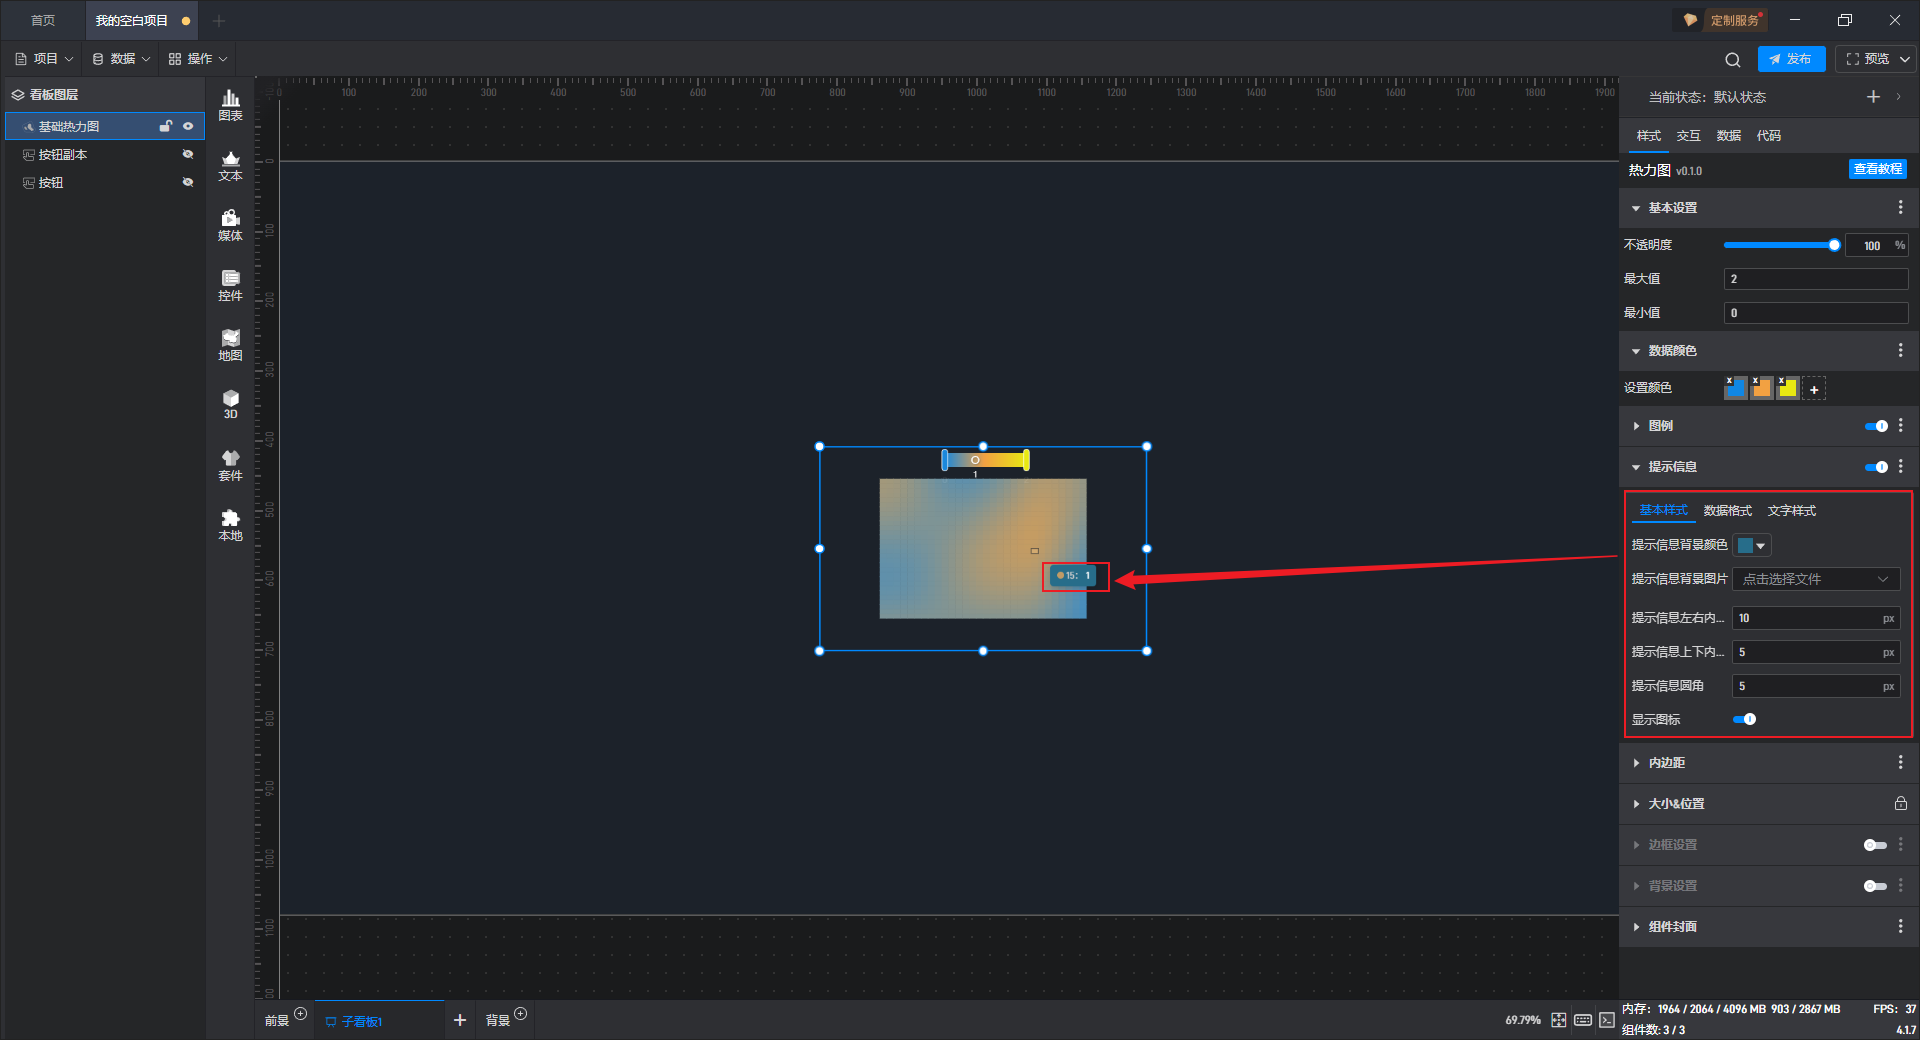Toggle the 显示图标 switch

1744,719
